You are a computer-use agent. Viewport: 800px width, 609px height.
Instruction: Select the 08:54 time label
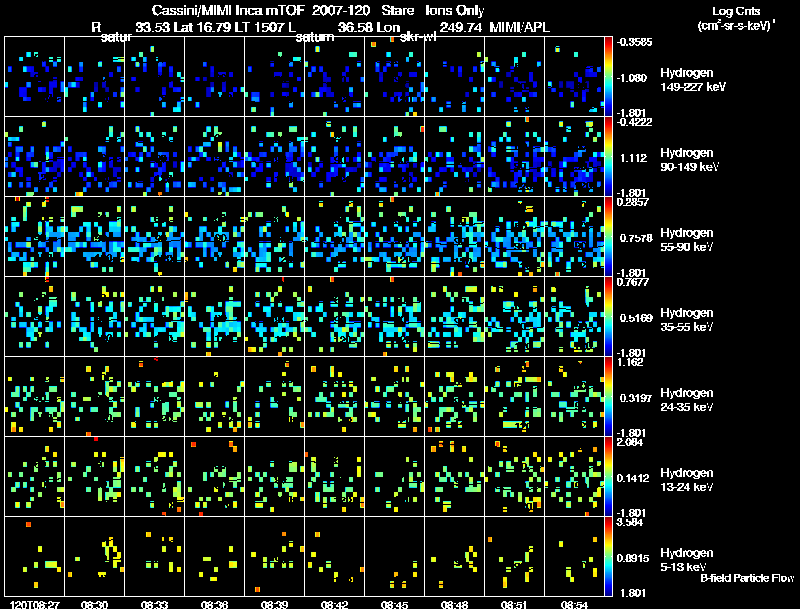point(574,604)
